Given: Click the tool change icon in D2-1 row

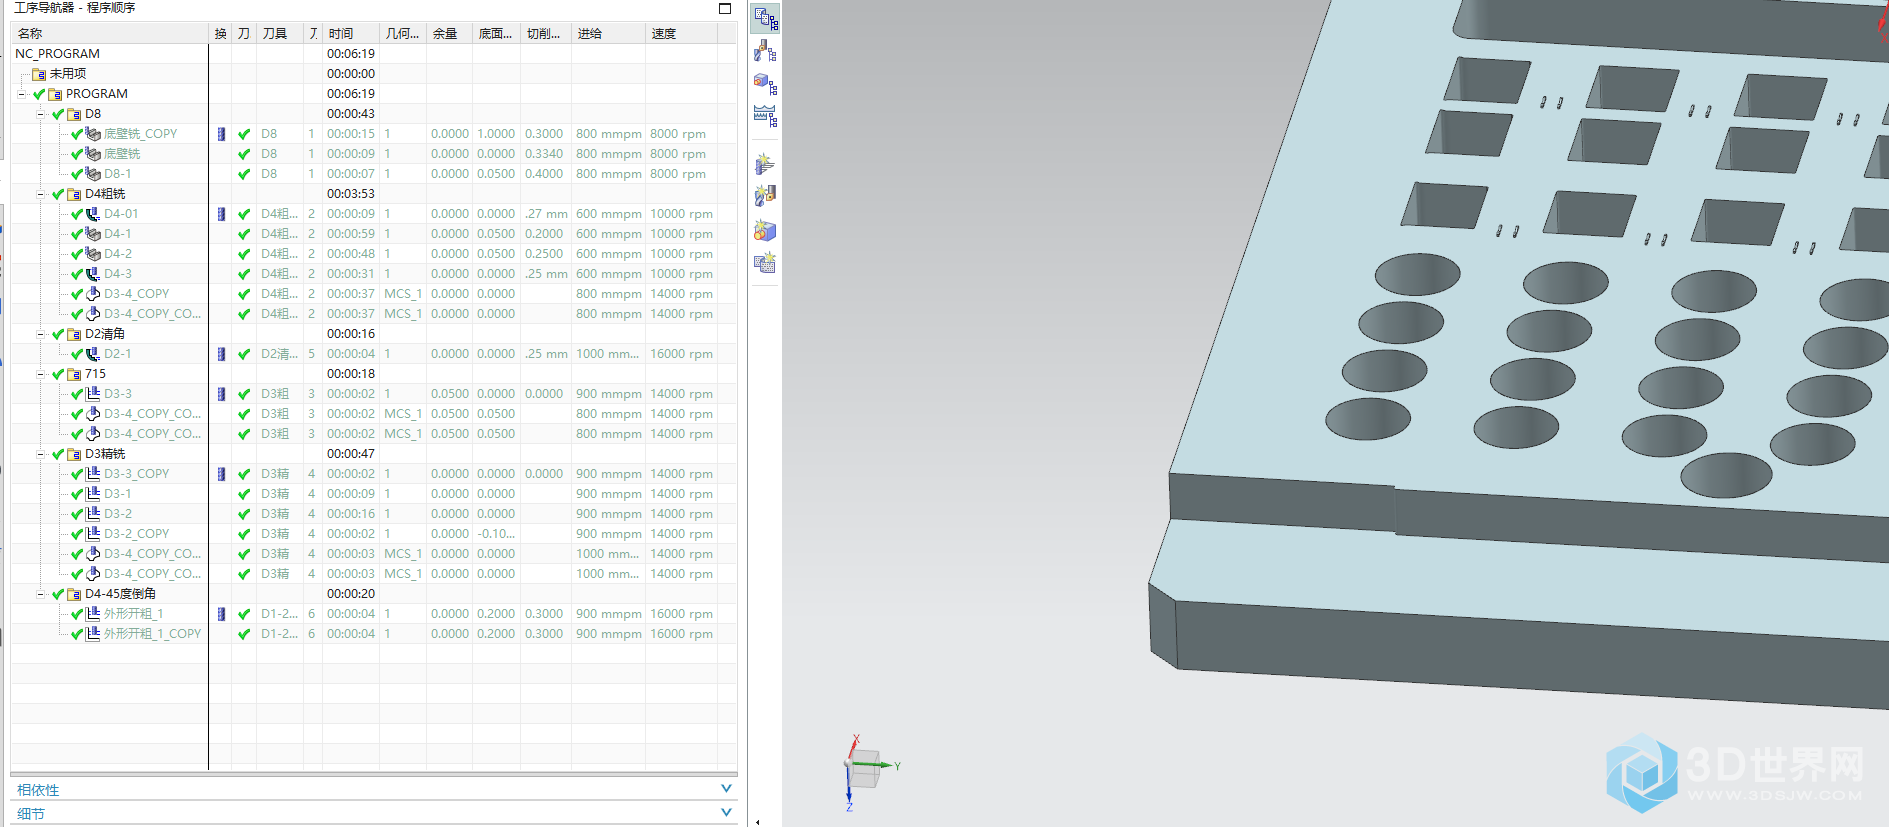Looking at the screenshot, I should pyautogui.click(x=221, y=354).
